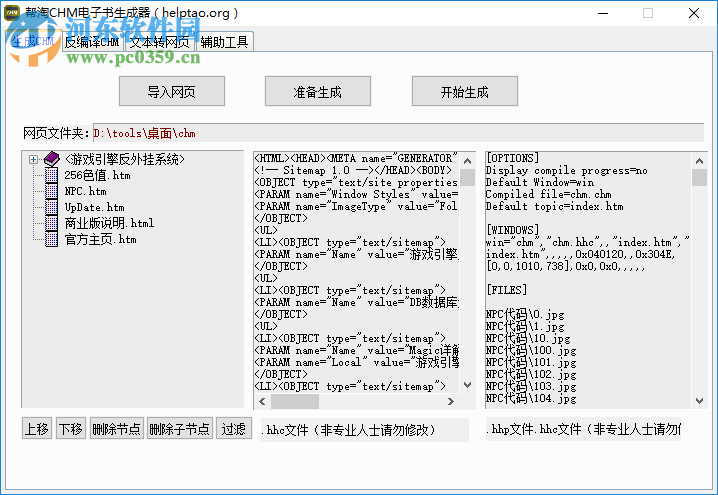
Task: Close the 帮淘CHM电子书生成器 window
Action: click(694, 13)
